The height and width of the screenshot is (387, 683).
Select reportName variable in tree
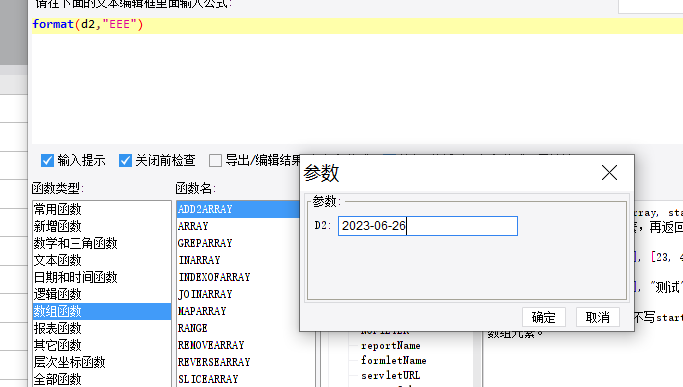click(x=391, y=346)
